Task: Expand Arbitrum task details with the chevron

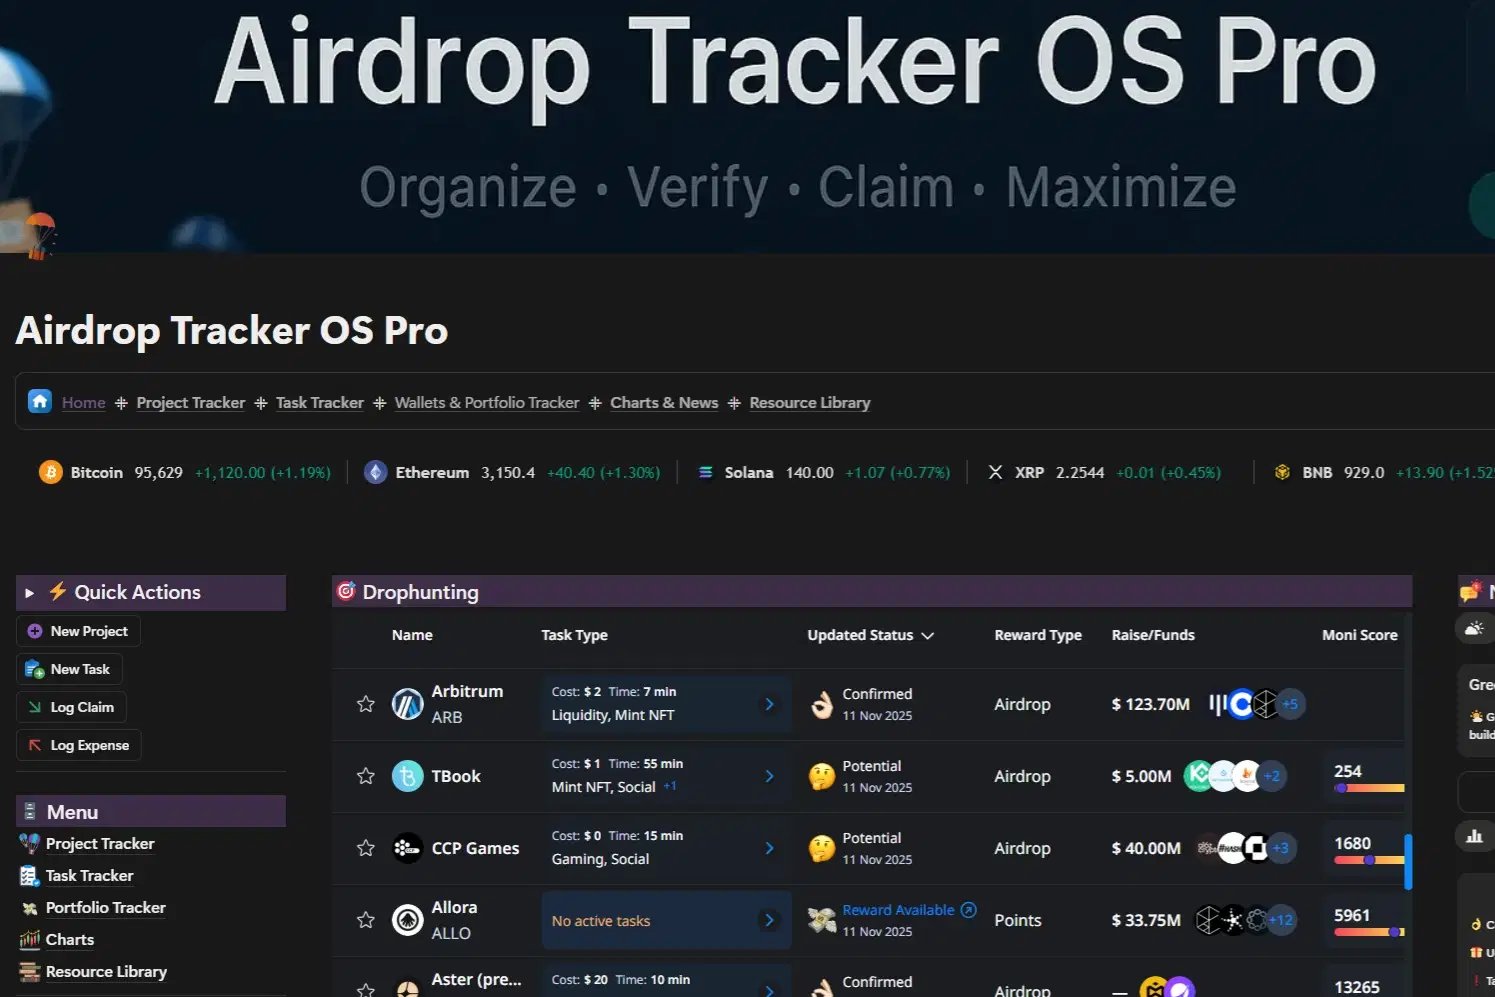Action: coord(769,704)
